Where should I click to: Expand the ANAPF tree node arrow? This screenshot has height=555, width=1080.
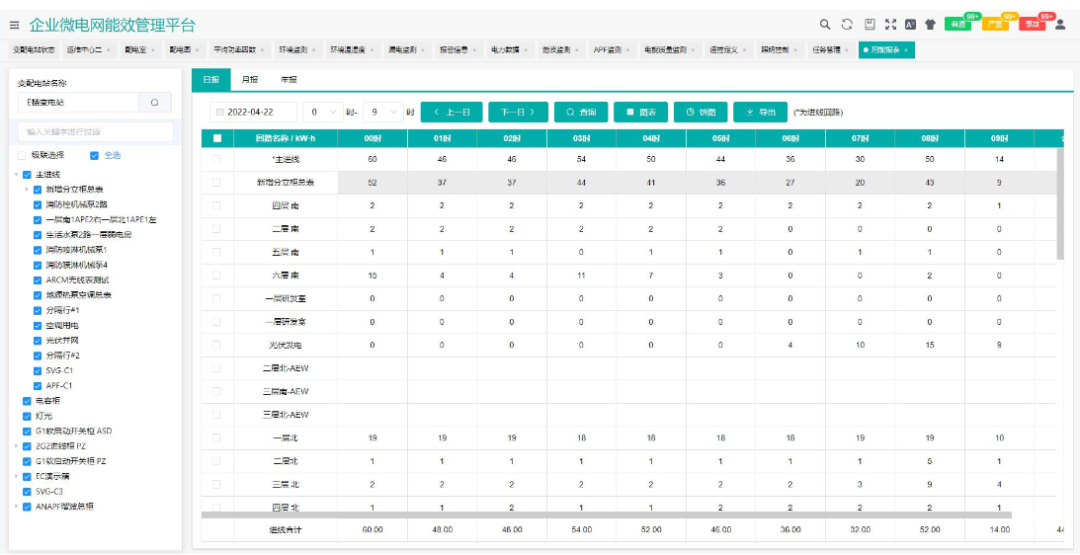pos(17,507)
